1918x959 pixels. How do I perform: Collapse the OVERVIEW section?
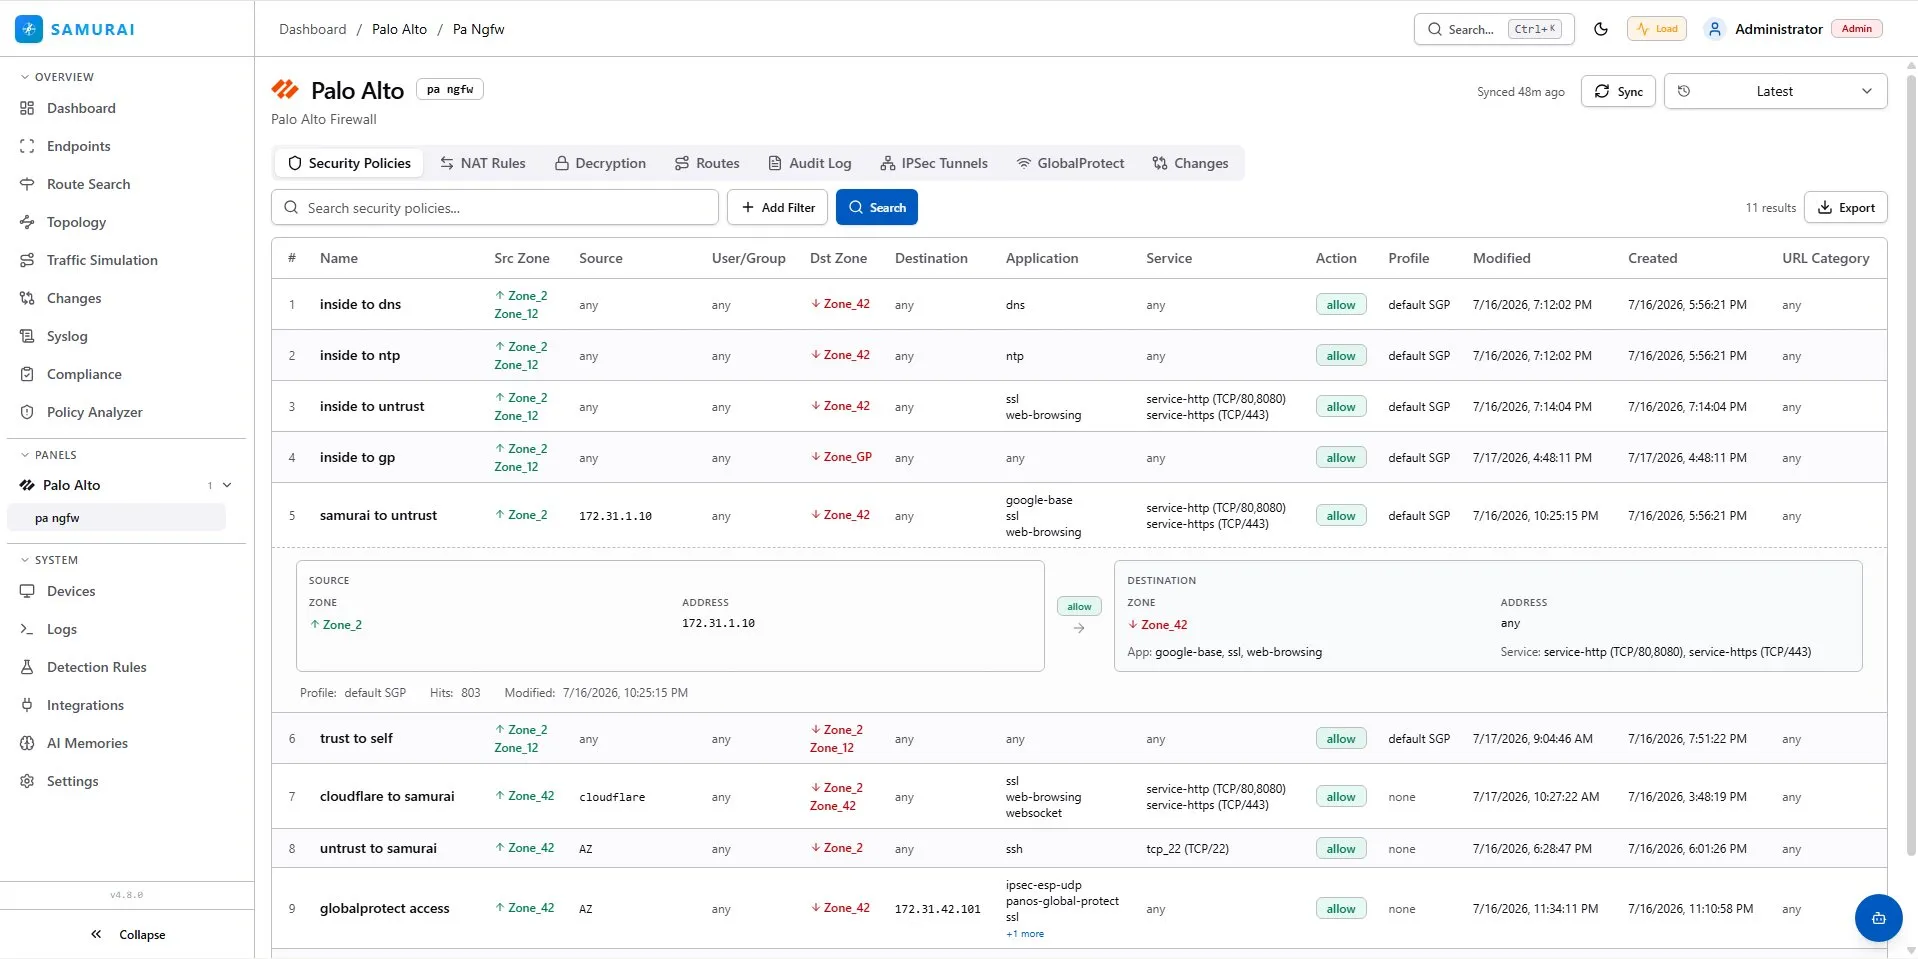(x=58, y=77)
